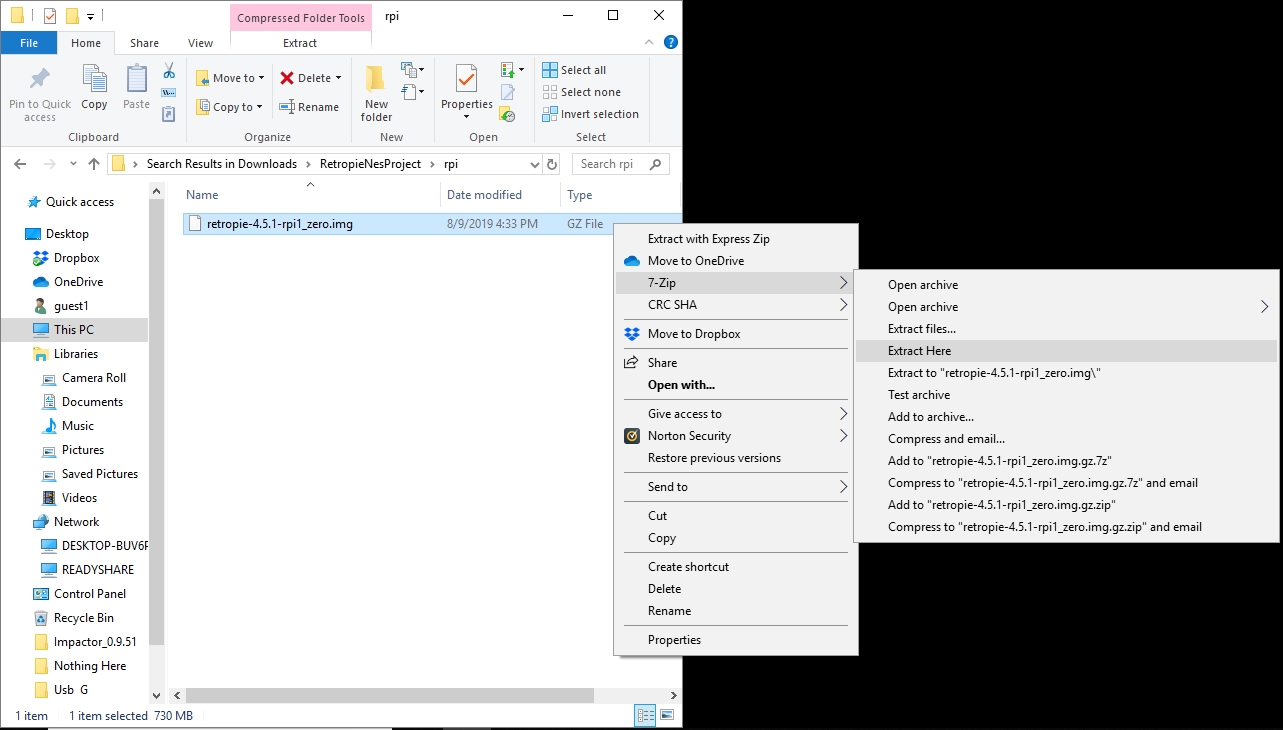
Task: Sort the file list by the Name column
Action: (x=310, y=195)
